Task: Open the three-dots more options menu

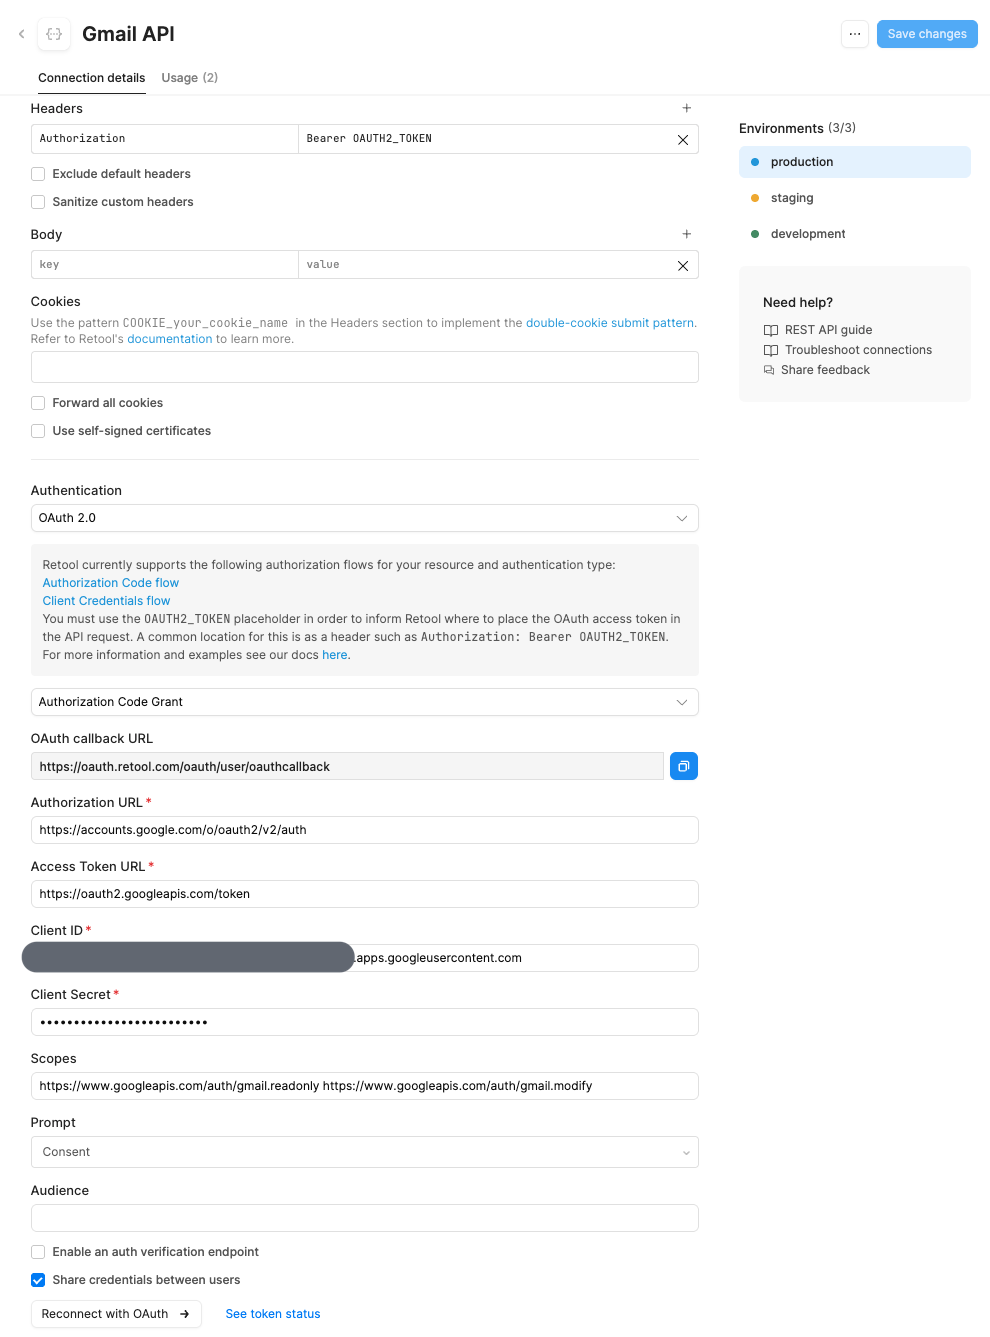Action: coord(855,34)
